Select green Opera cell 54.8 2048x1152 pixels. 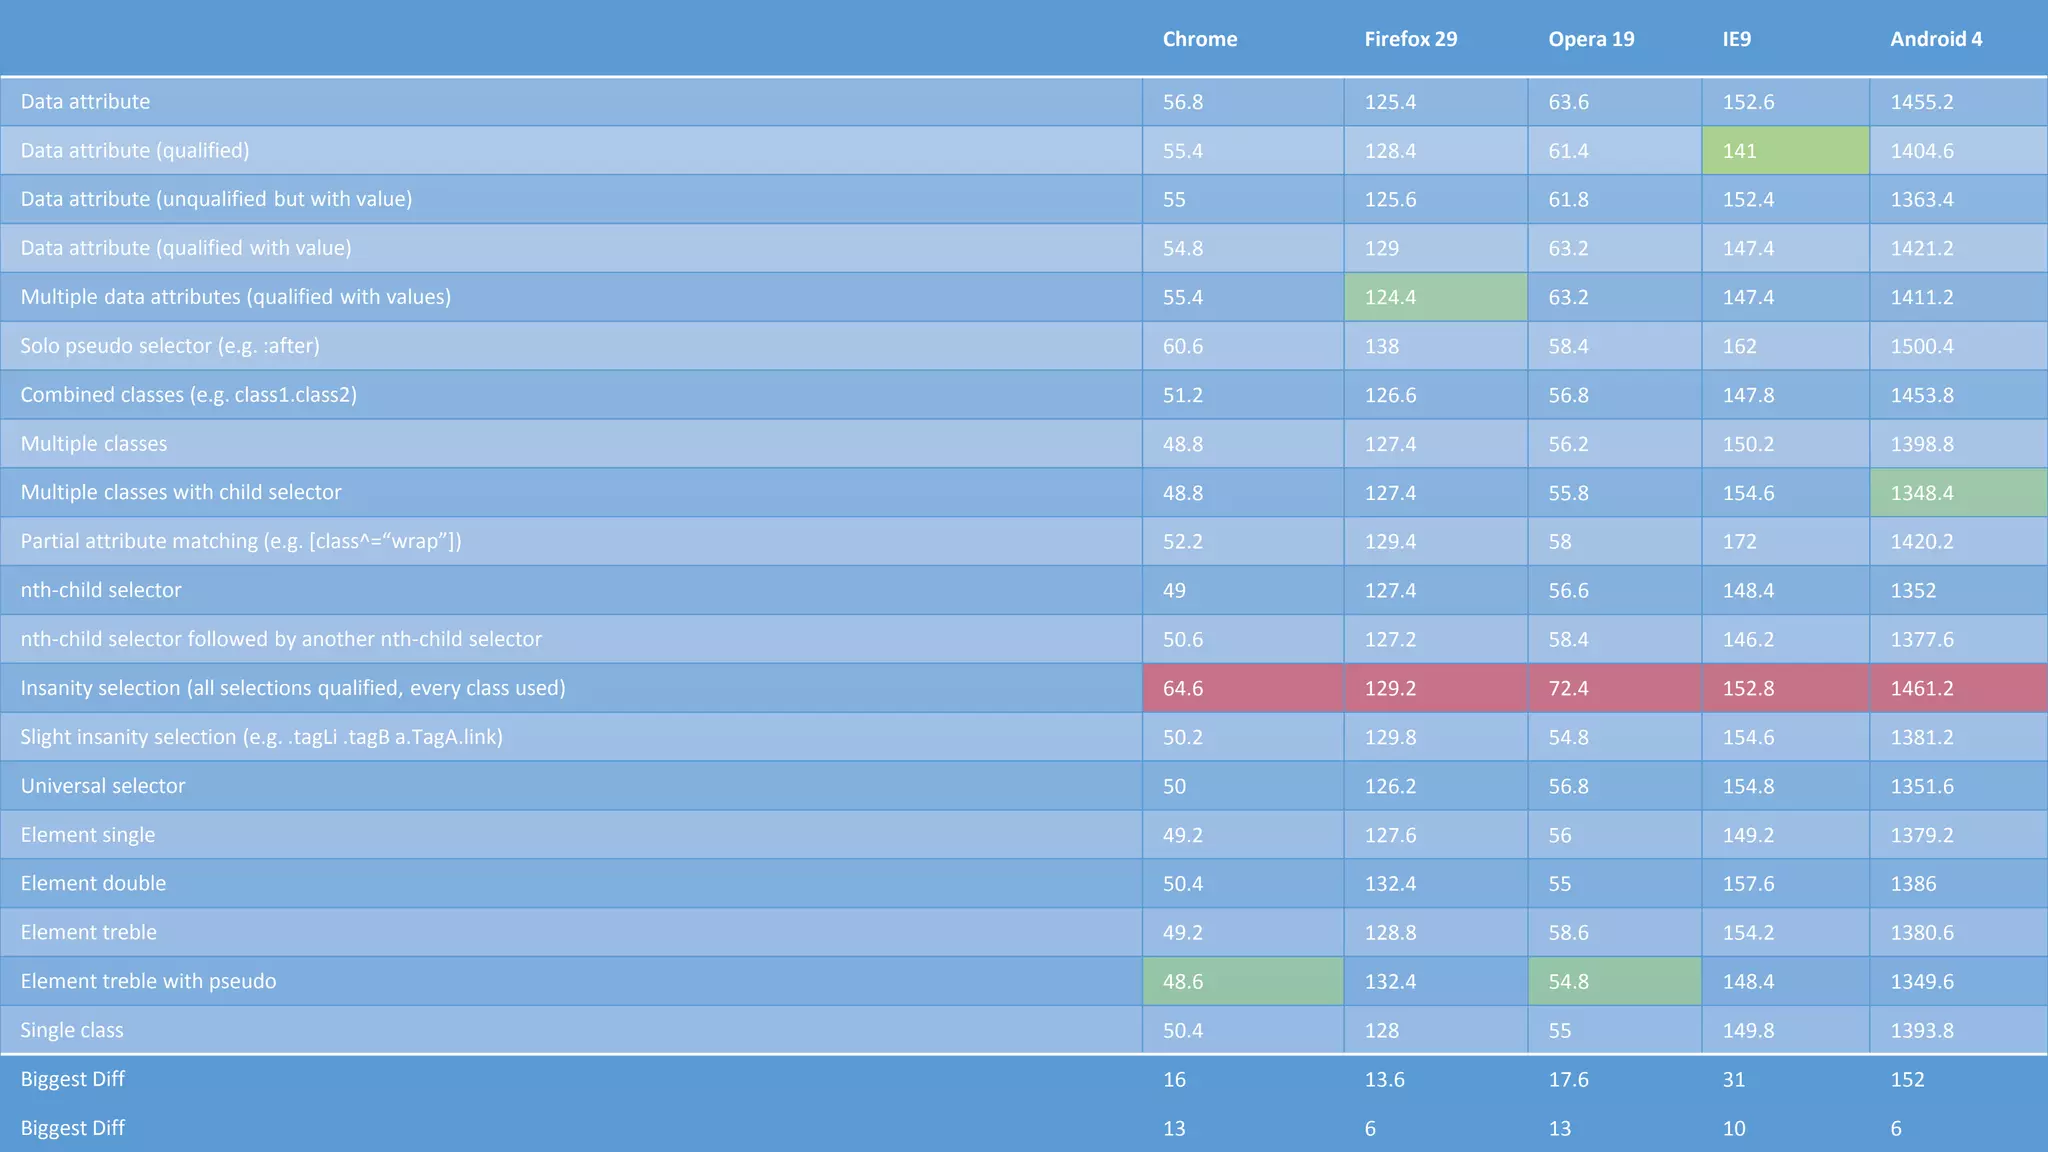pyautogui.click(x=1614, y=981)
